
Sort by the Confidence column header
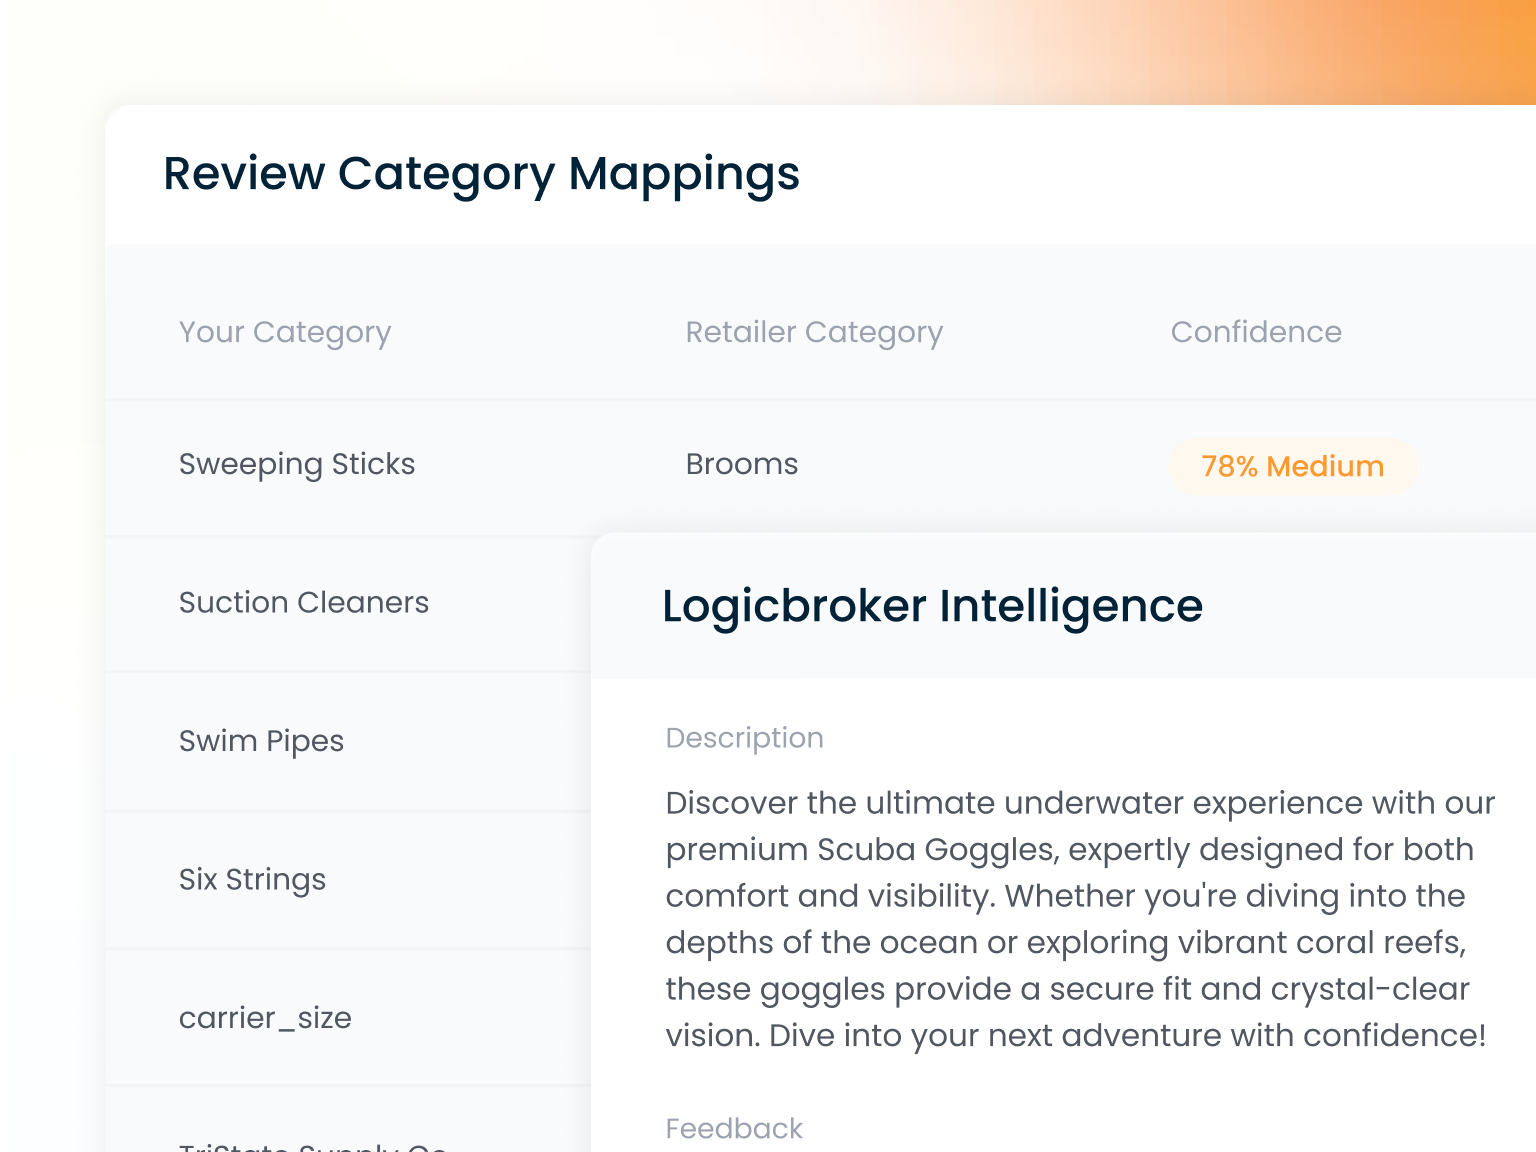point(1256,332)
